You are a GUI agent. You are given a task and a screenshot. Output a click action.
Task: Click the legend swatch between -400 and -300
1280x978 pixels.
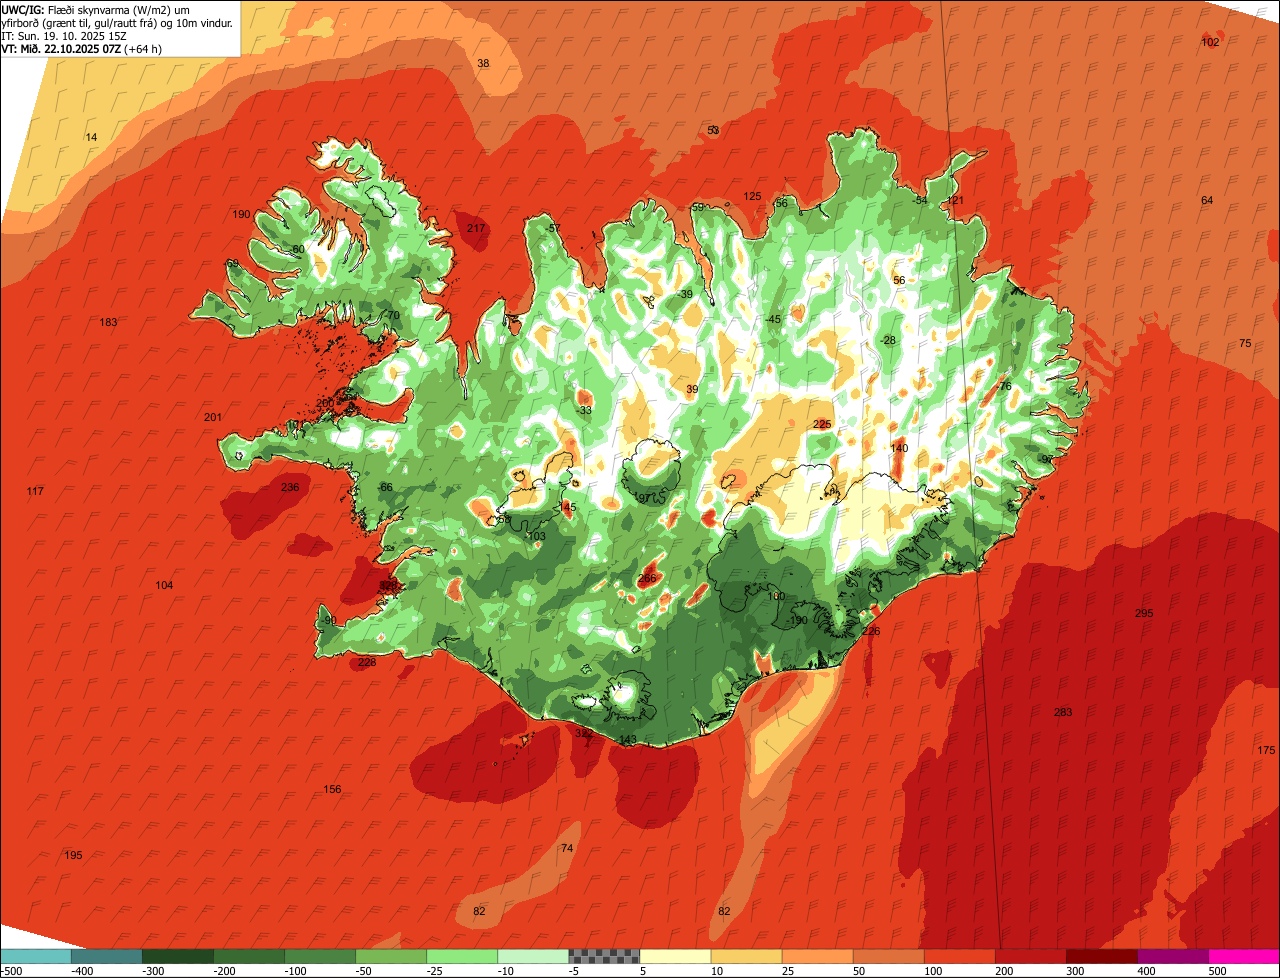(x=107, y=955)
